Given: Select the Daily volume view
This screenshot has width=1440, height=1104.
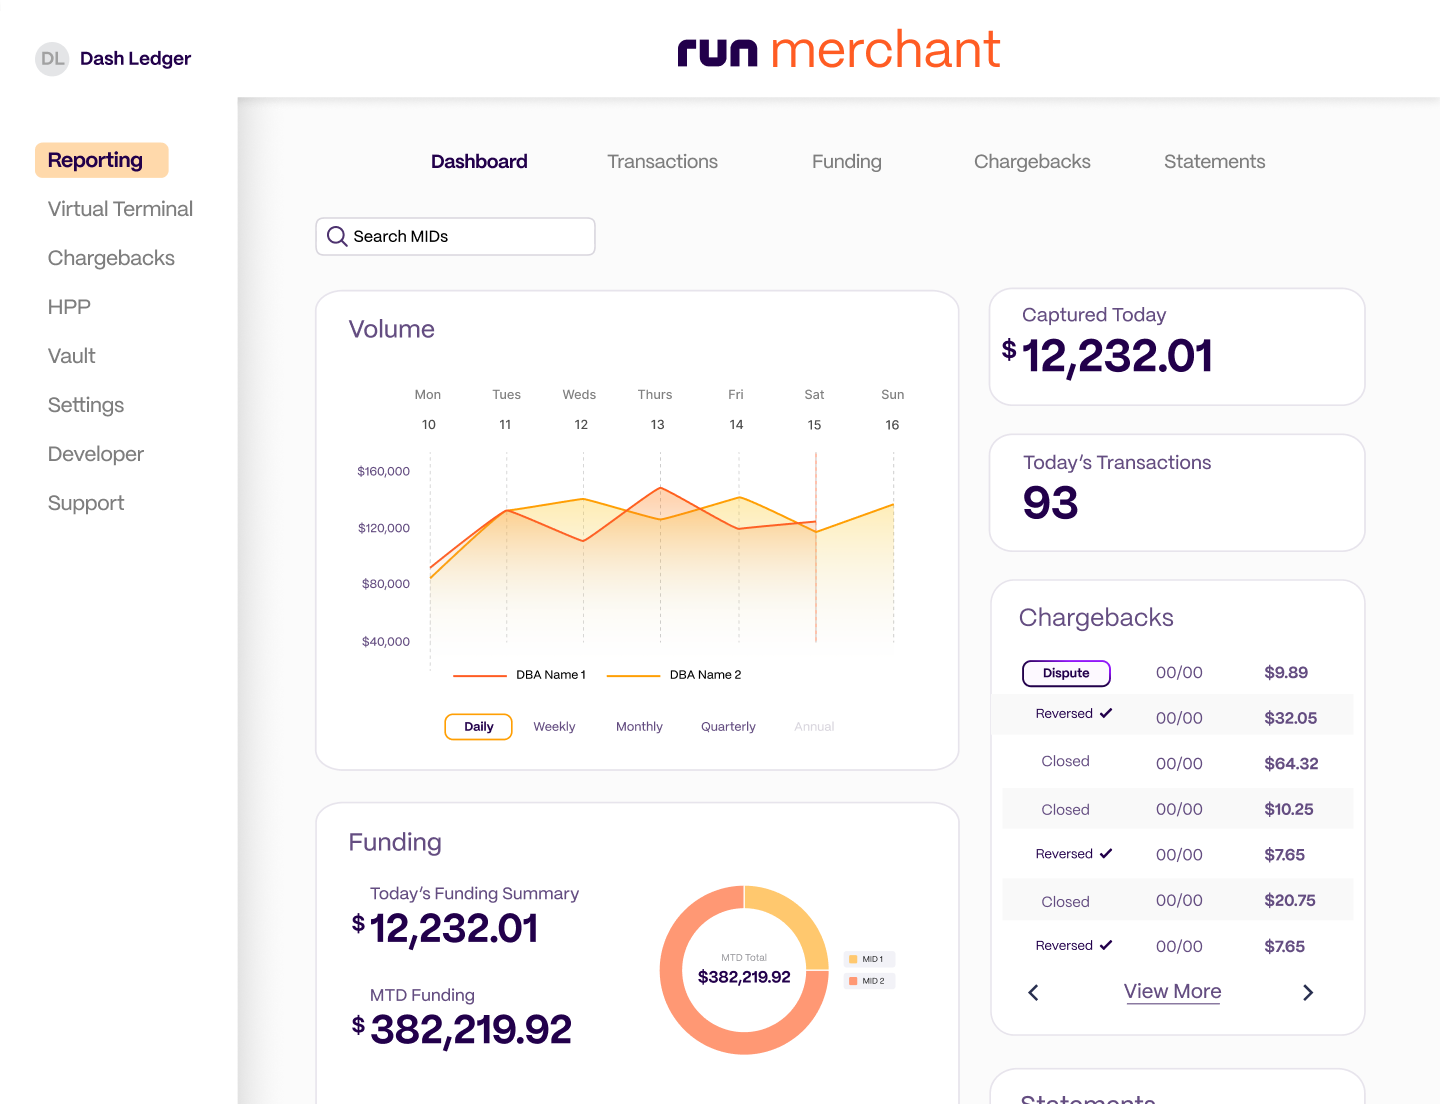Looking at the screenshot, I should point(478,726).
